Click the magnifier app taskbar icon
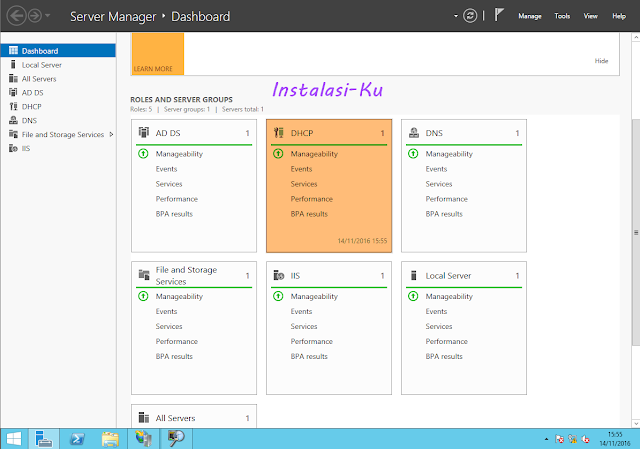 click(176, 439)
